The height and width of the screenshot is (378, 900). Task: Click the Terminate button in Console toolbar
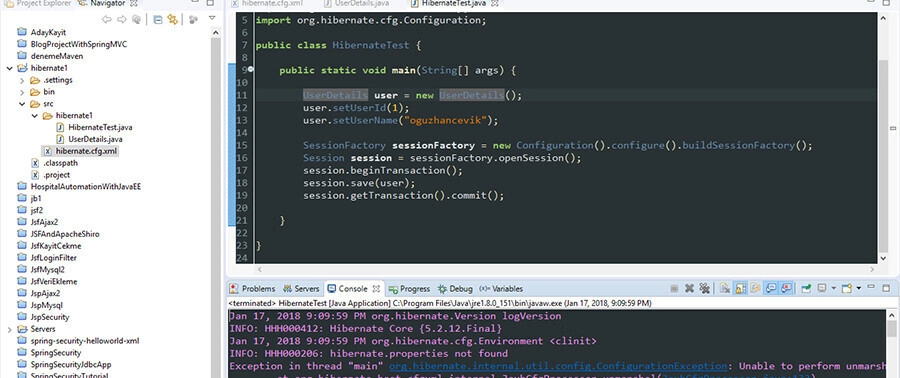[x=674, y=289]
